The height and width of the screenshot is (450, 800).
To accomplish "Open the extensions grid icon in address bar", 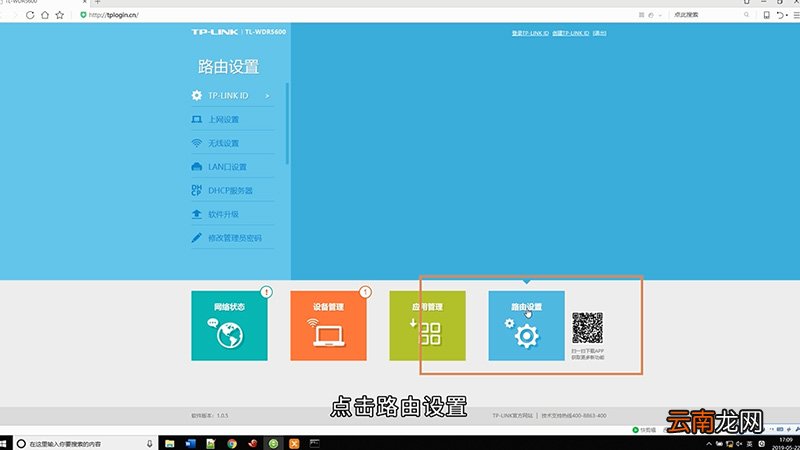I will (x=641, y=15).
